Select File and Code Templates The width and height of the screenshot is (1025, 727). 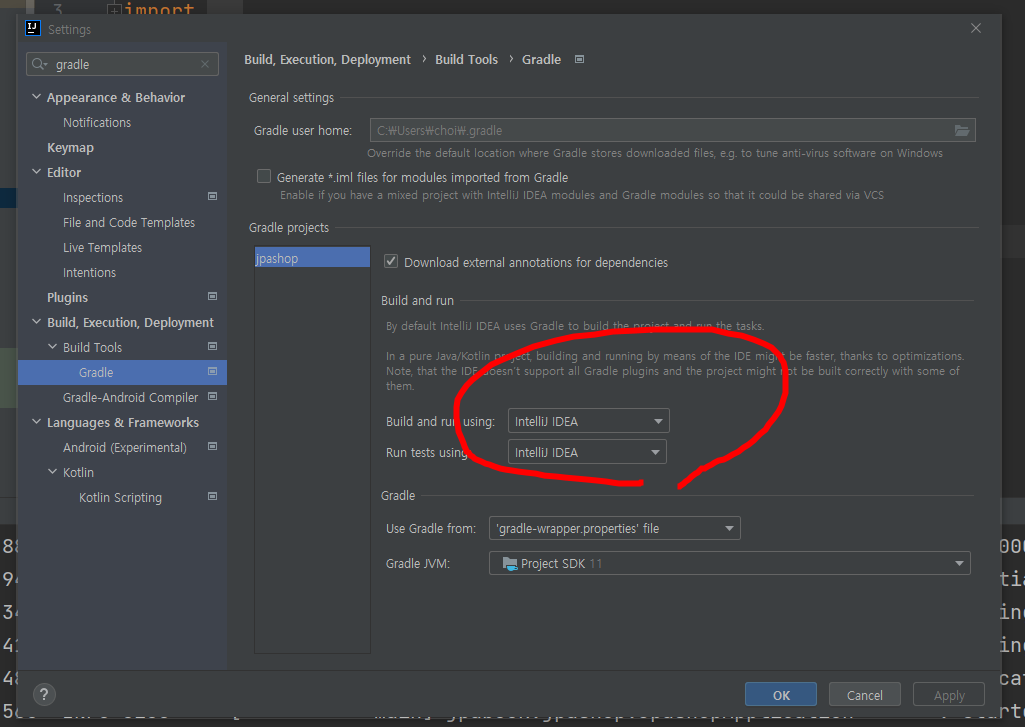point(129,222)
